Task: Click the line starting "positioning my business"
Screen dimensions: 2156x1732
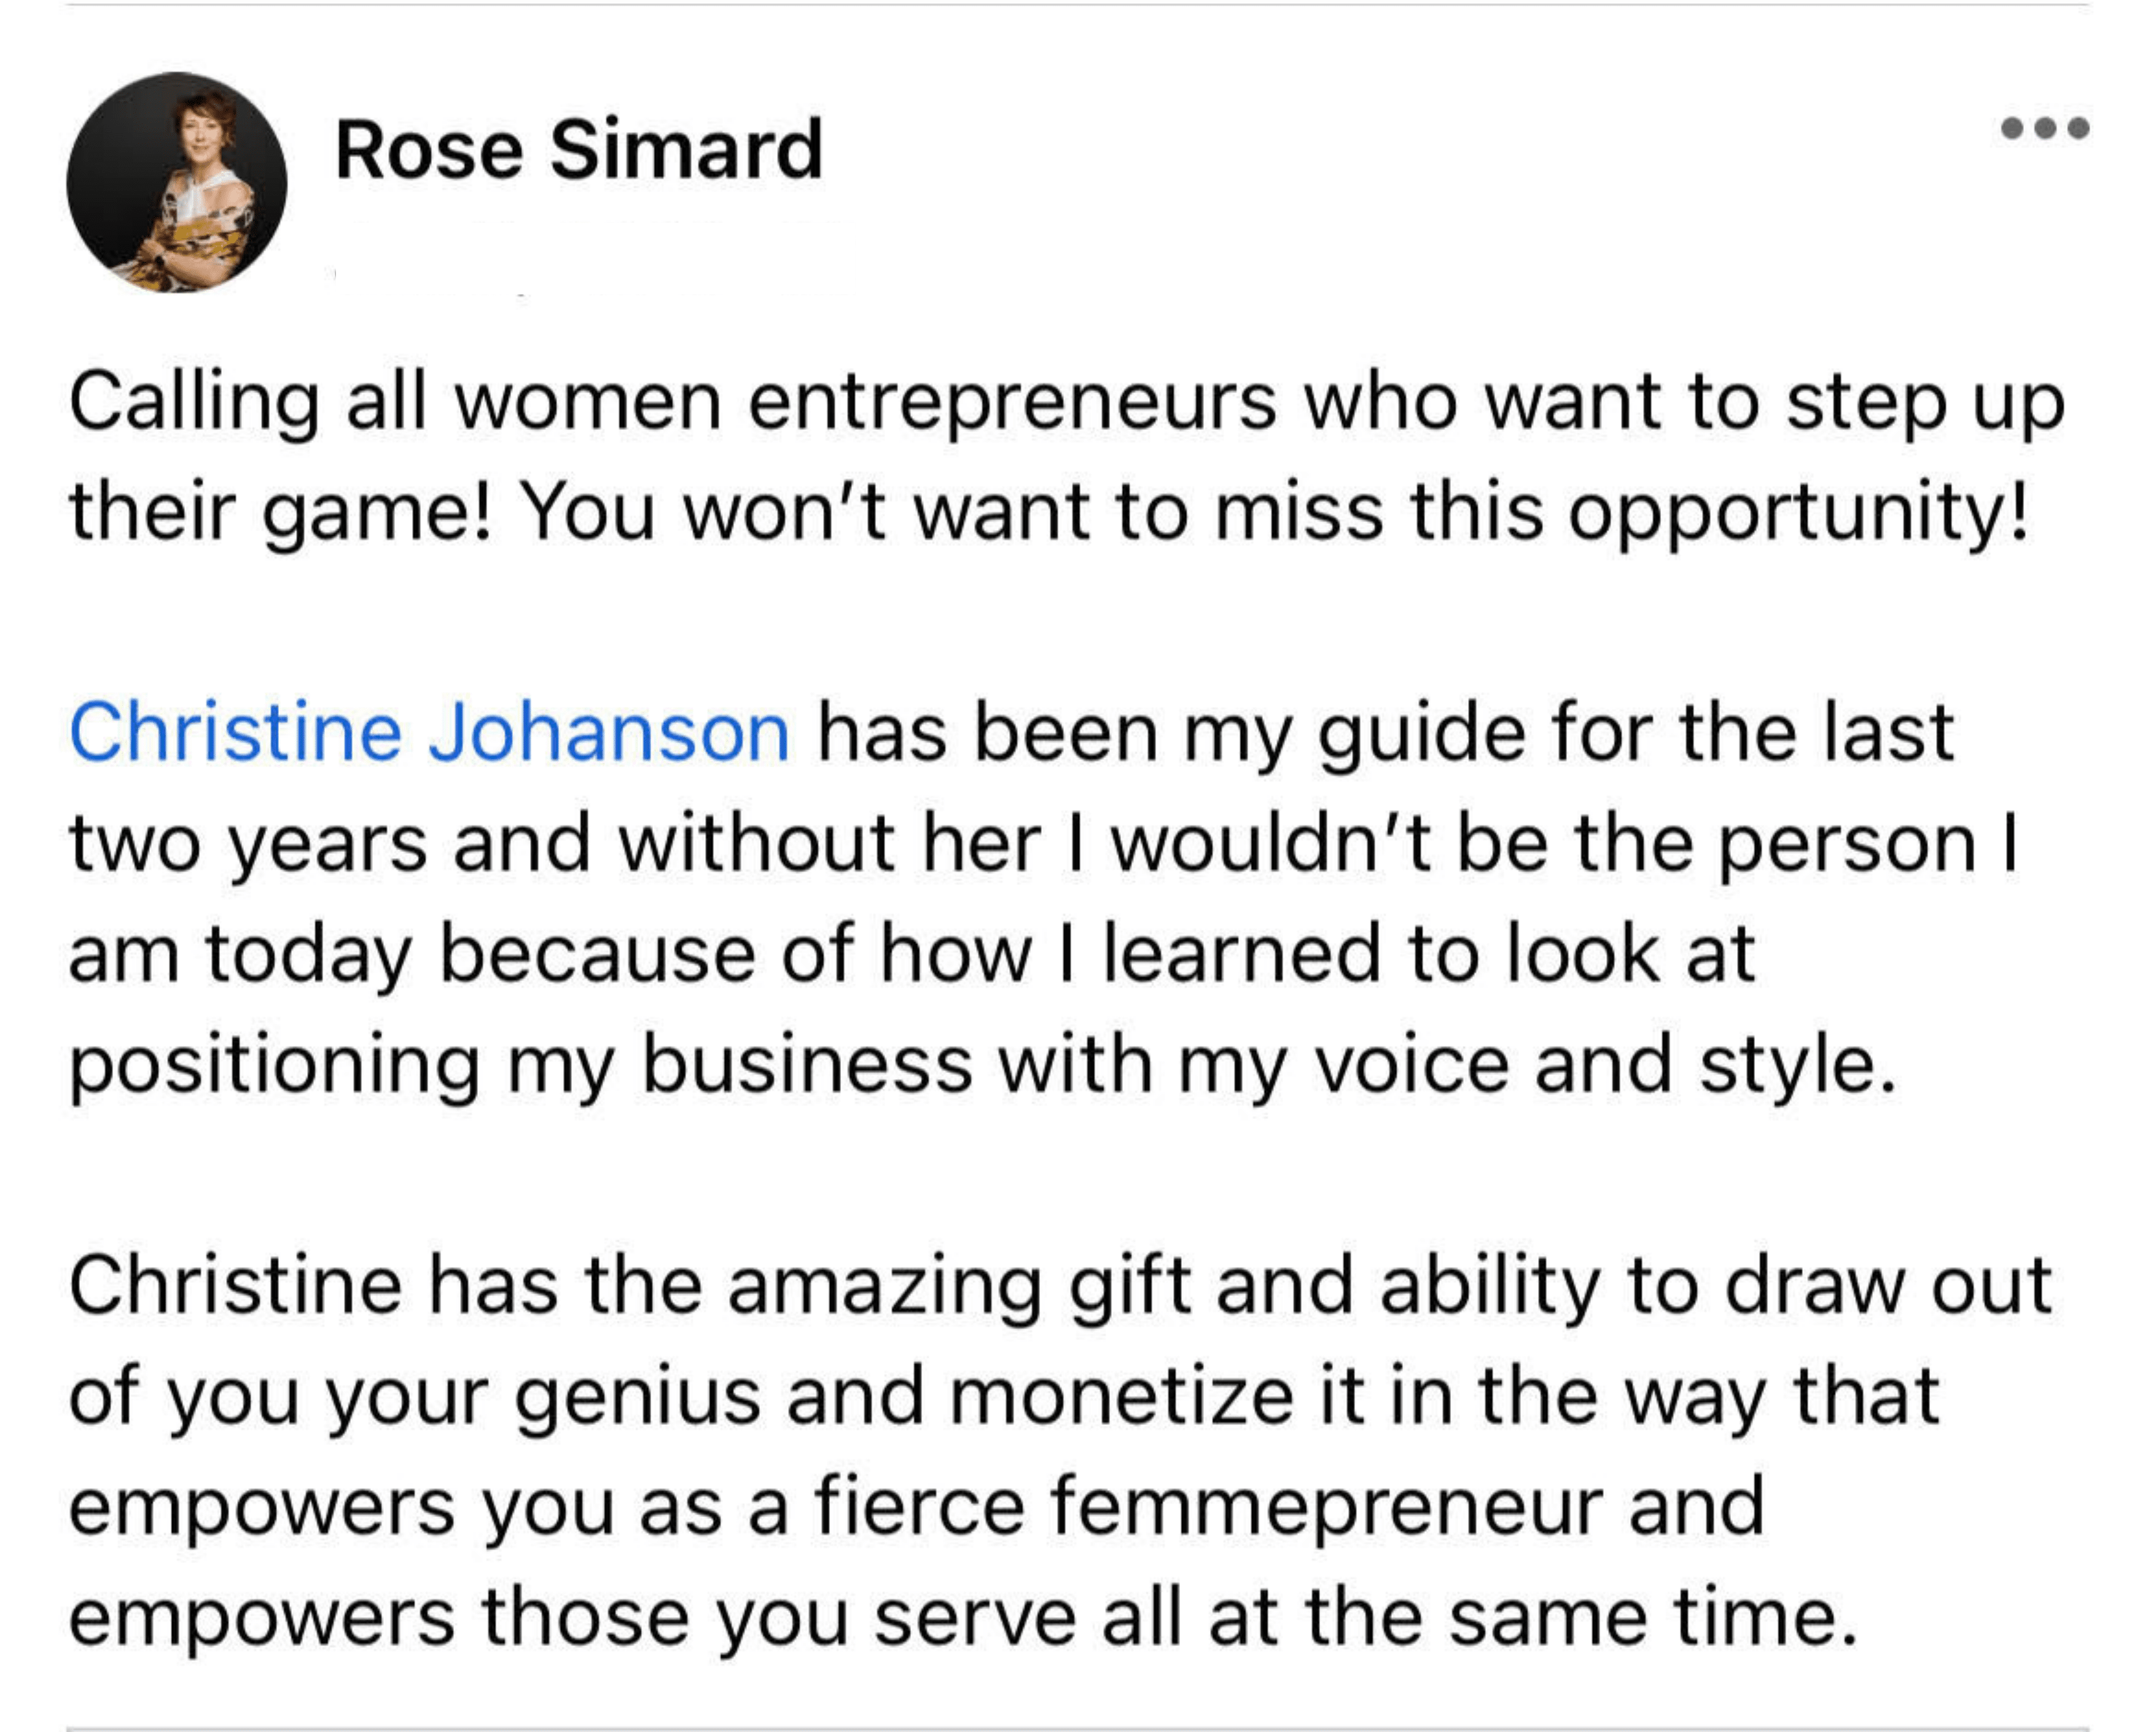Action: tap(982, 1063)
